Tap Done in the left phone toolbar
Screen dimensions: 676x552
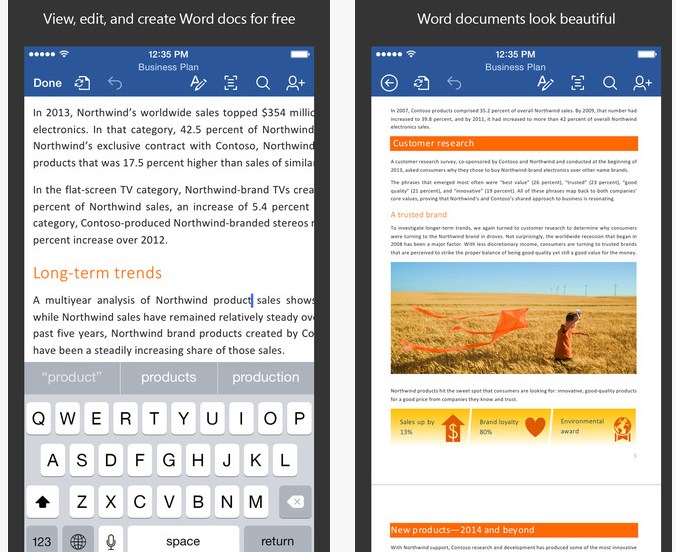(x=47, y=83)
